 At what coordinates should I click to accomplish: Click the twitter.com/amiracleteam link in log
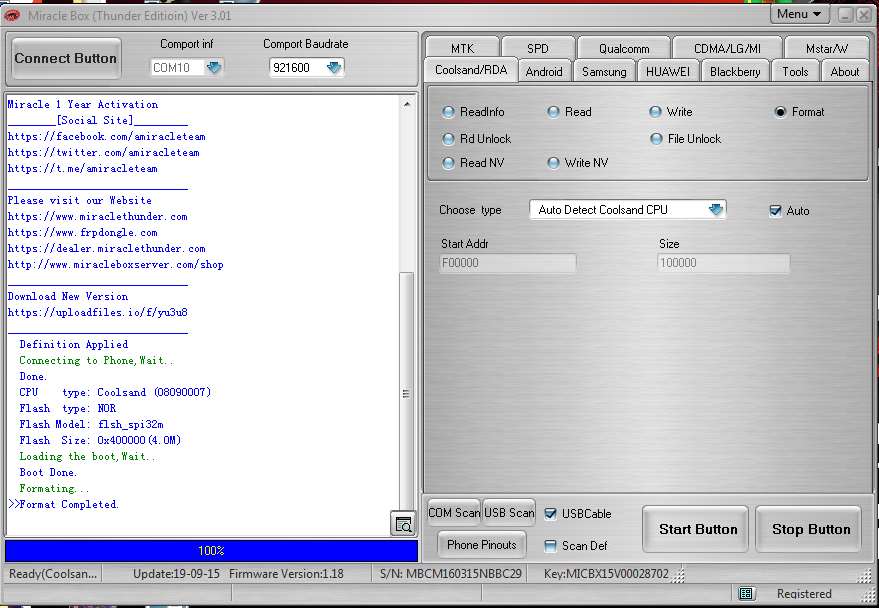point(104,152)
